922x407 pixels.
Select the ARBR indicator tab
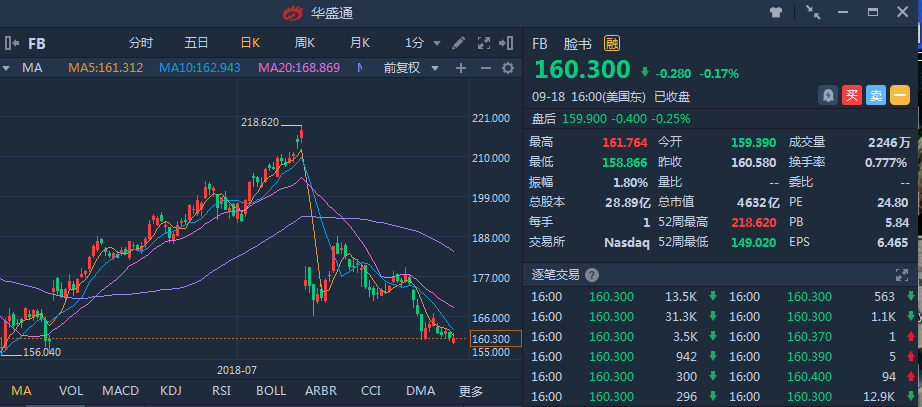[x=321, y=391]
